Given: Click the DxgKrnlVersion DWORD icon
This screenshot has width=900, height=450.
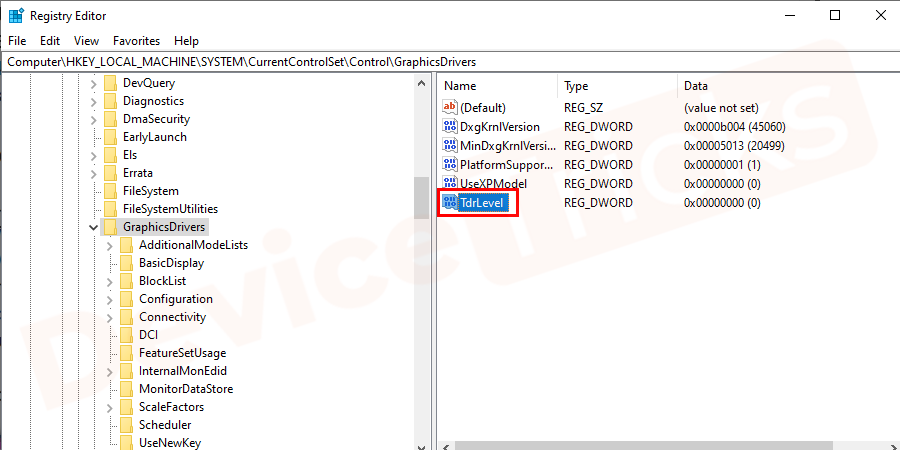Looking at the screenshot, I should coord(450,126).
